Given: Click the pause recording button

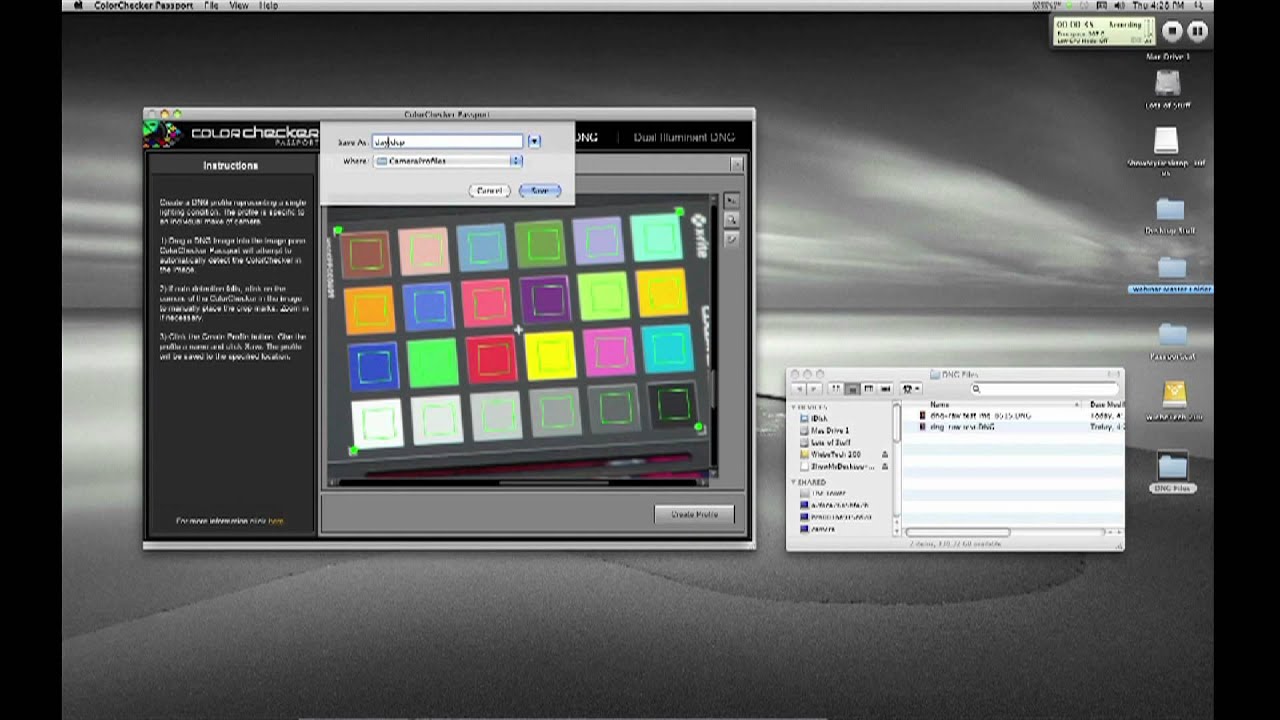Looking at the screenshot, I should tap(1197, 31).
